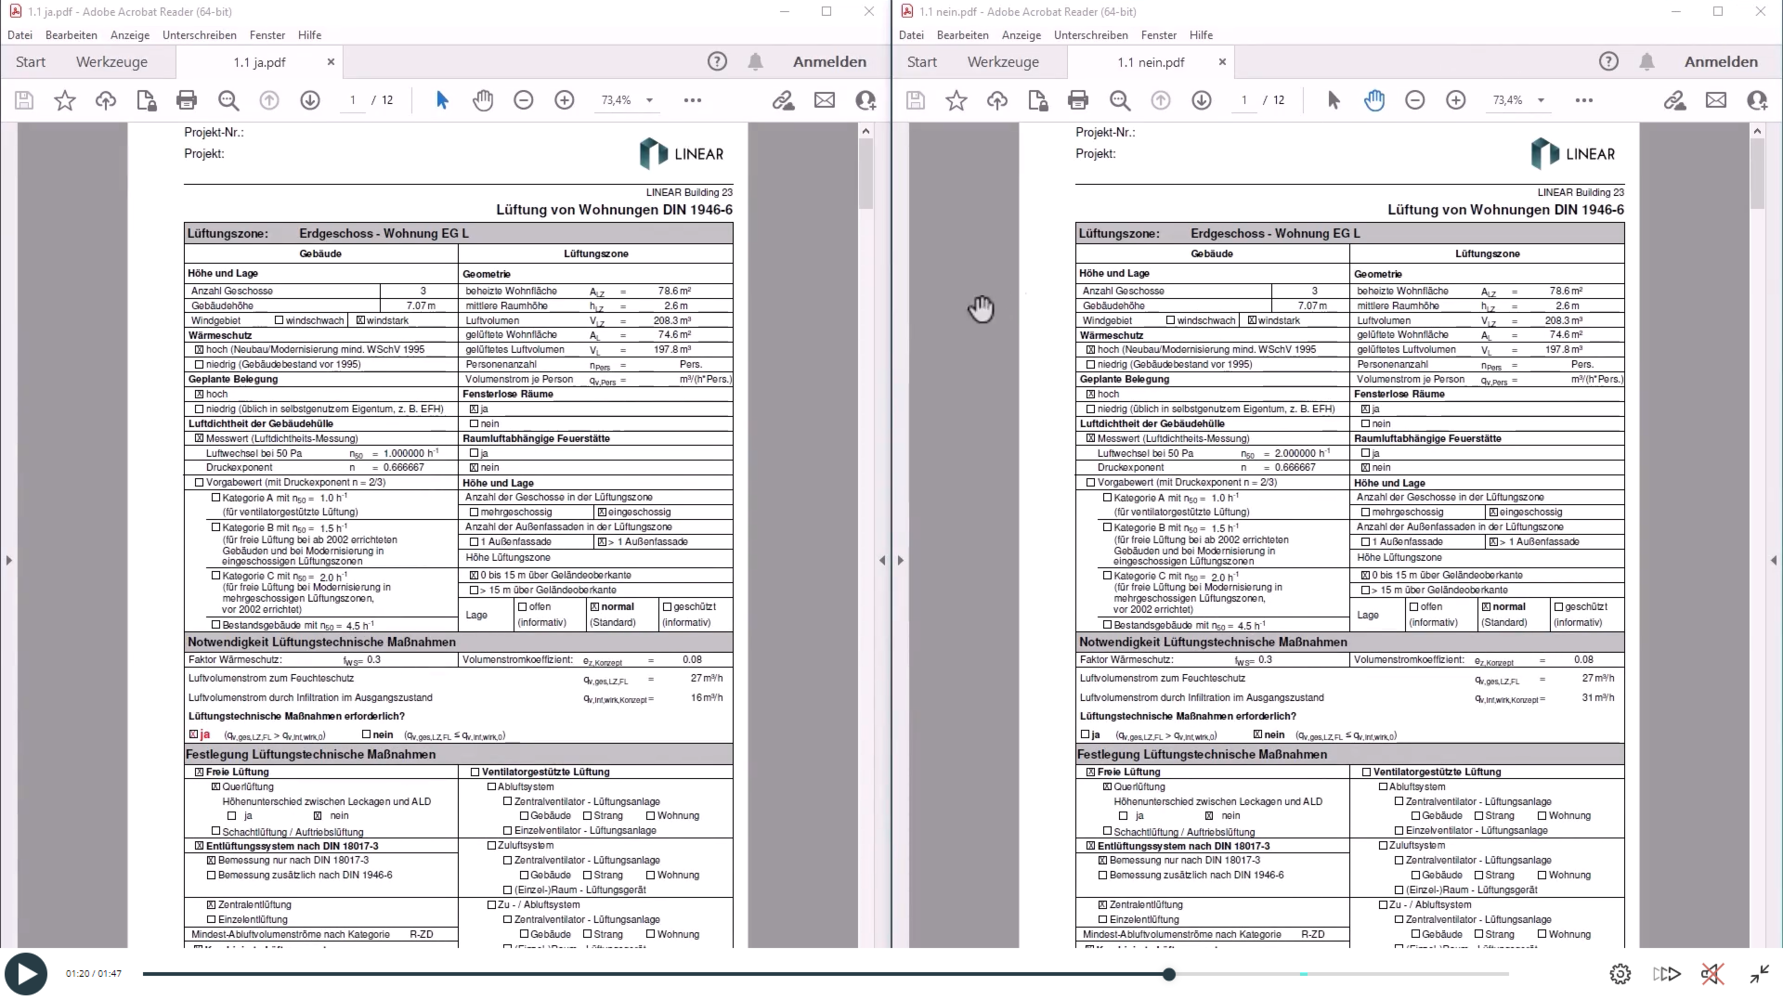Open the help question mark icon in left window
The image size is (1783, 1000).
(x=717, y=62)
